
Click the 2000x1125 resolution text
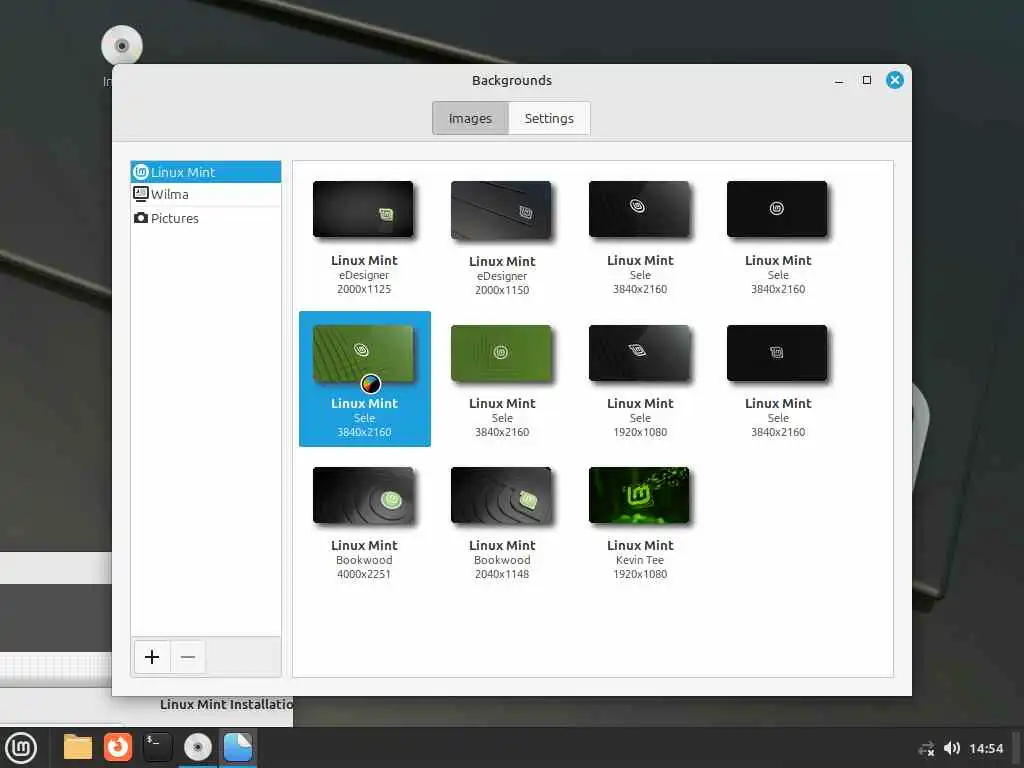pyautogui.click(x=364, y=289)
